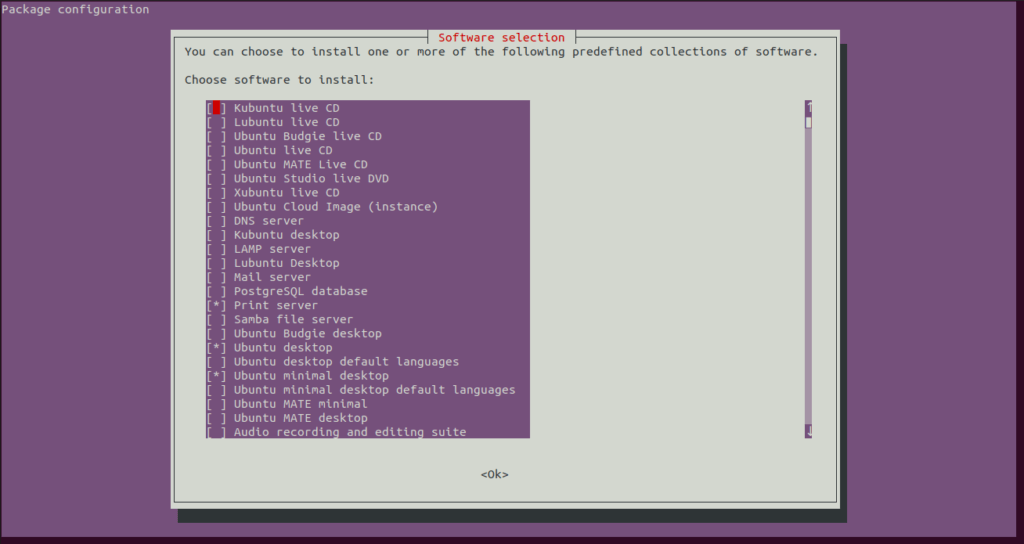
Task: Click the 'Audio recording and editing suite' label
Action: point(350,432)
